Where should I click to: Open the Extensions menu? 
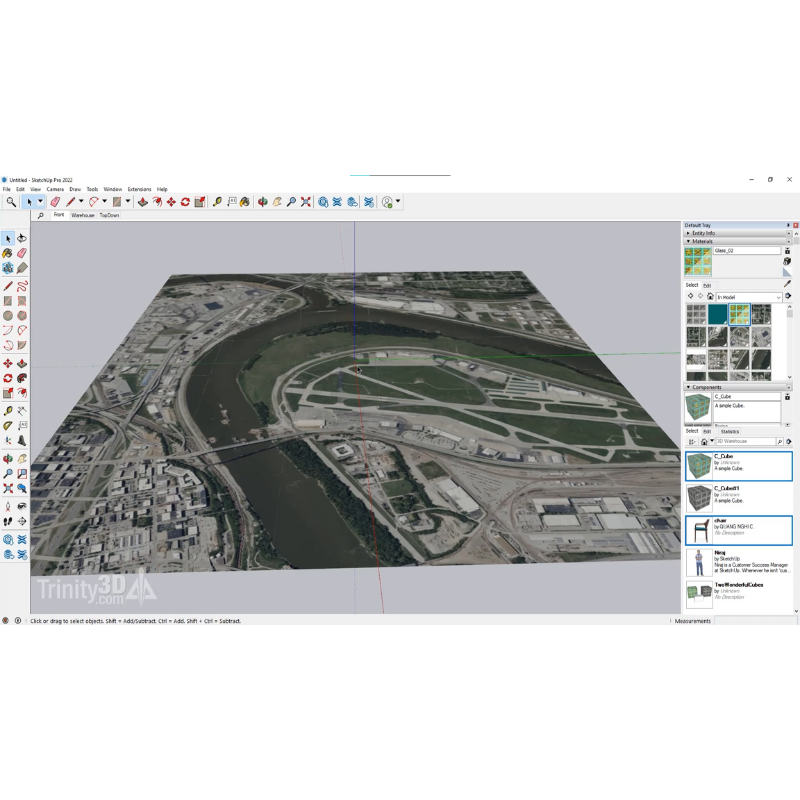pyautogui.click(x=139, y=189)
